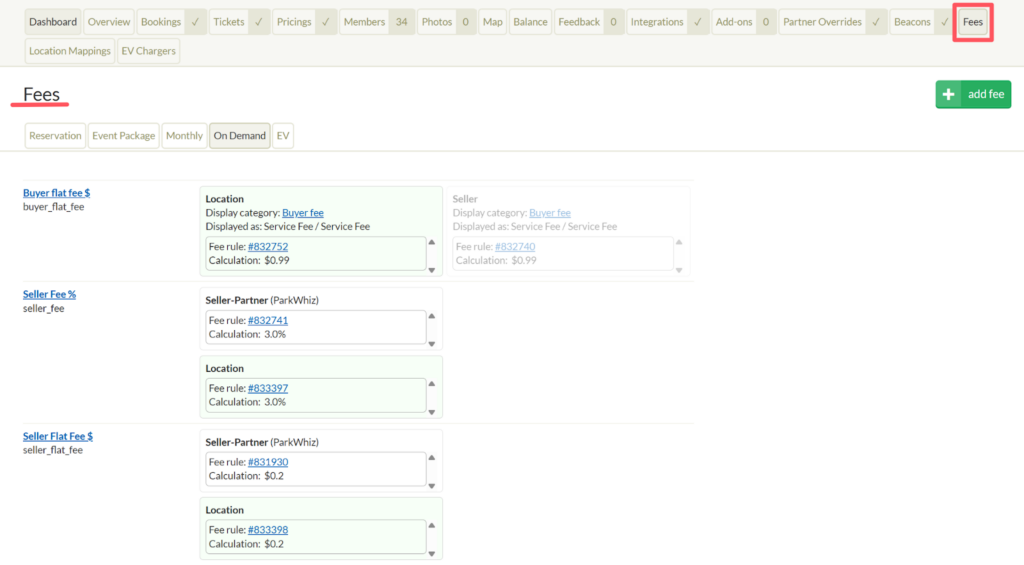The image size is (1024, 565).
Task: Open fee rule #833397 link
Action: 268,388
